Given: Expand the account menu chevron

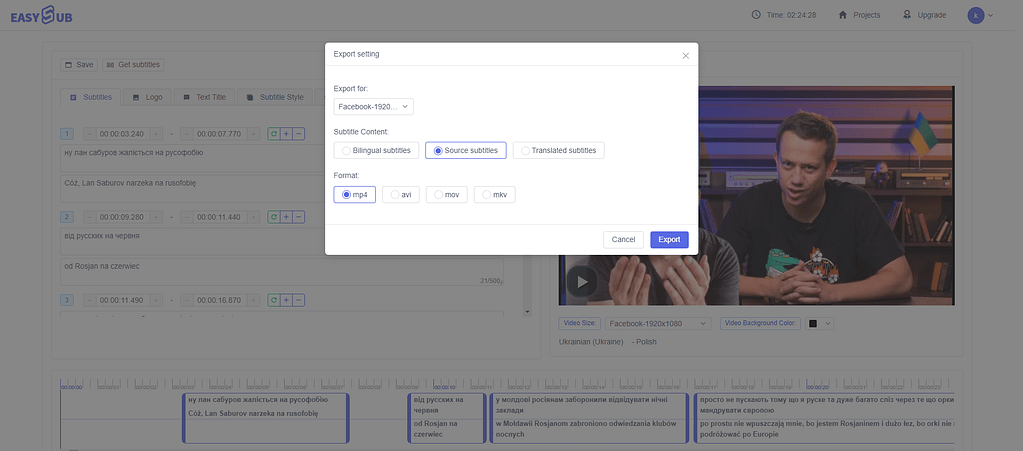Looking at the screenshot, I should pyautogui.click(x=990, y=16).
